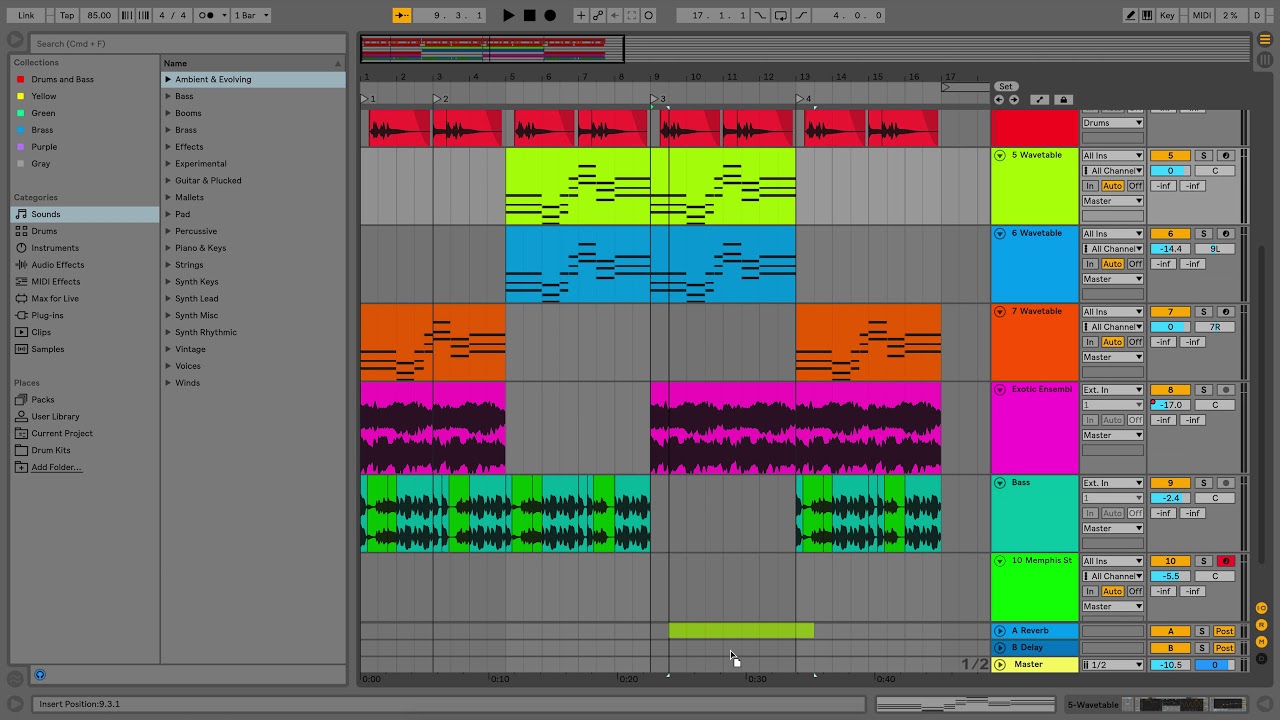Screen dimensions: 1280x720
Task: Disarm the 10 Memphis St track
Action: click(x=1226, y=561)
